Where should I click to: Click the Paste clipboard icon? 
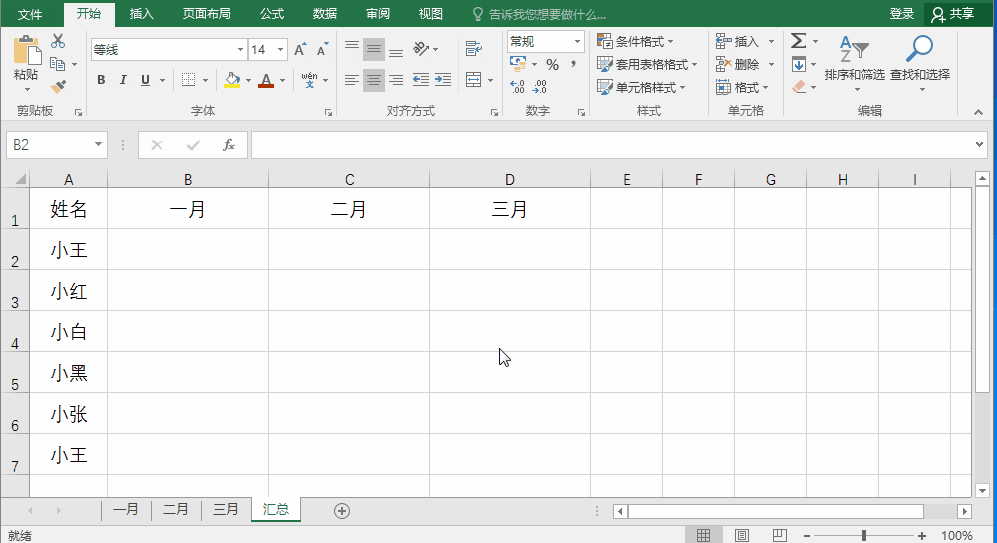tap(27, 51)
